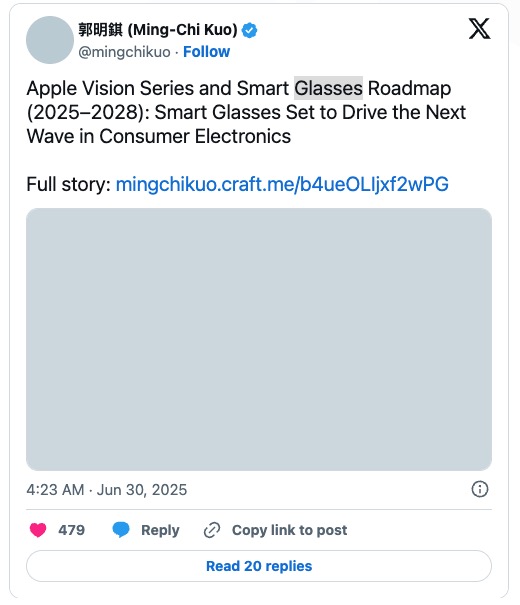Follow @mingchikuo

tap(206, 52)
